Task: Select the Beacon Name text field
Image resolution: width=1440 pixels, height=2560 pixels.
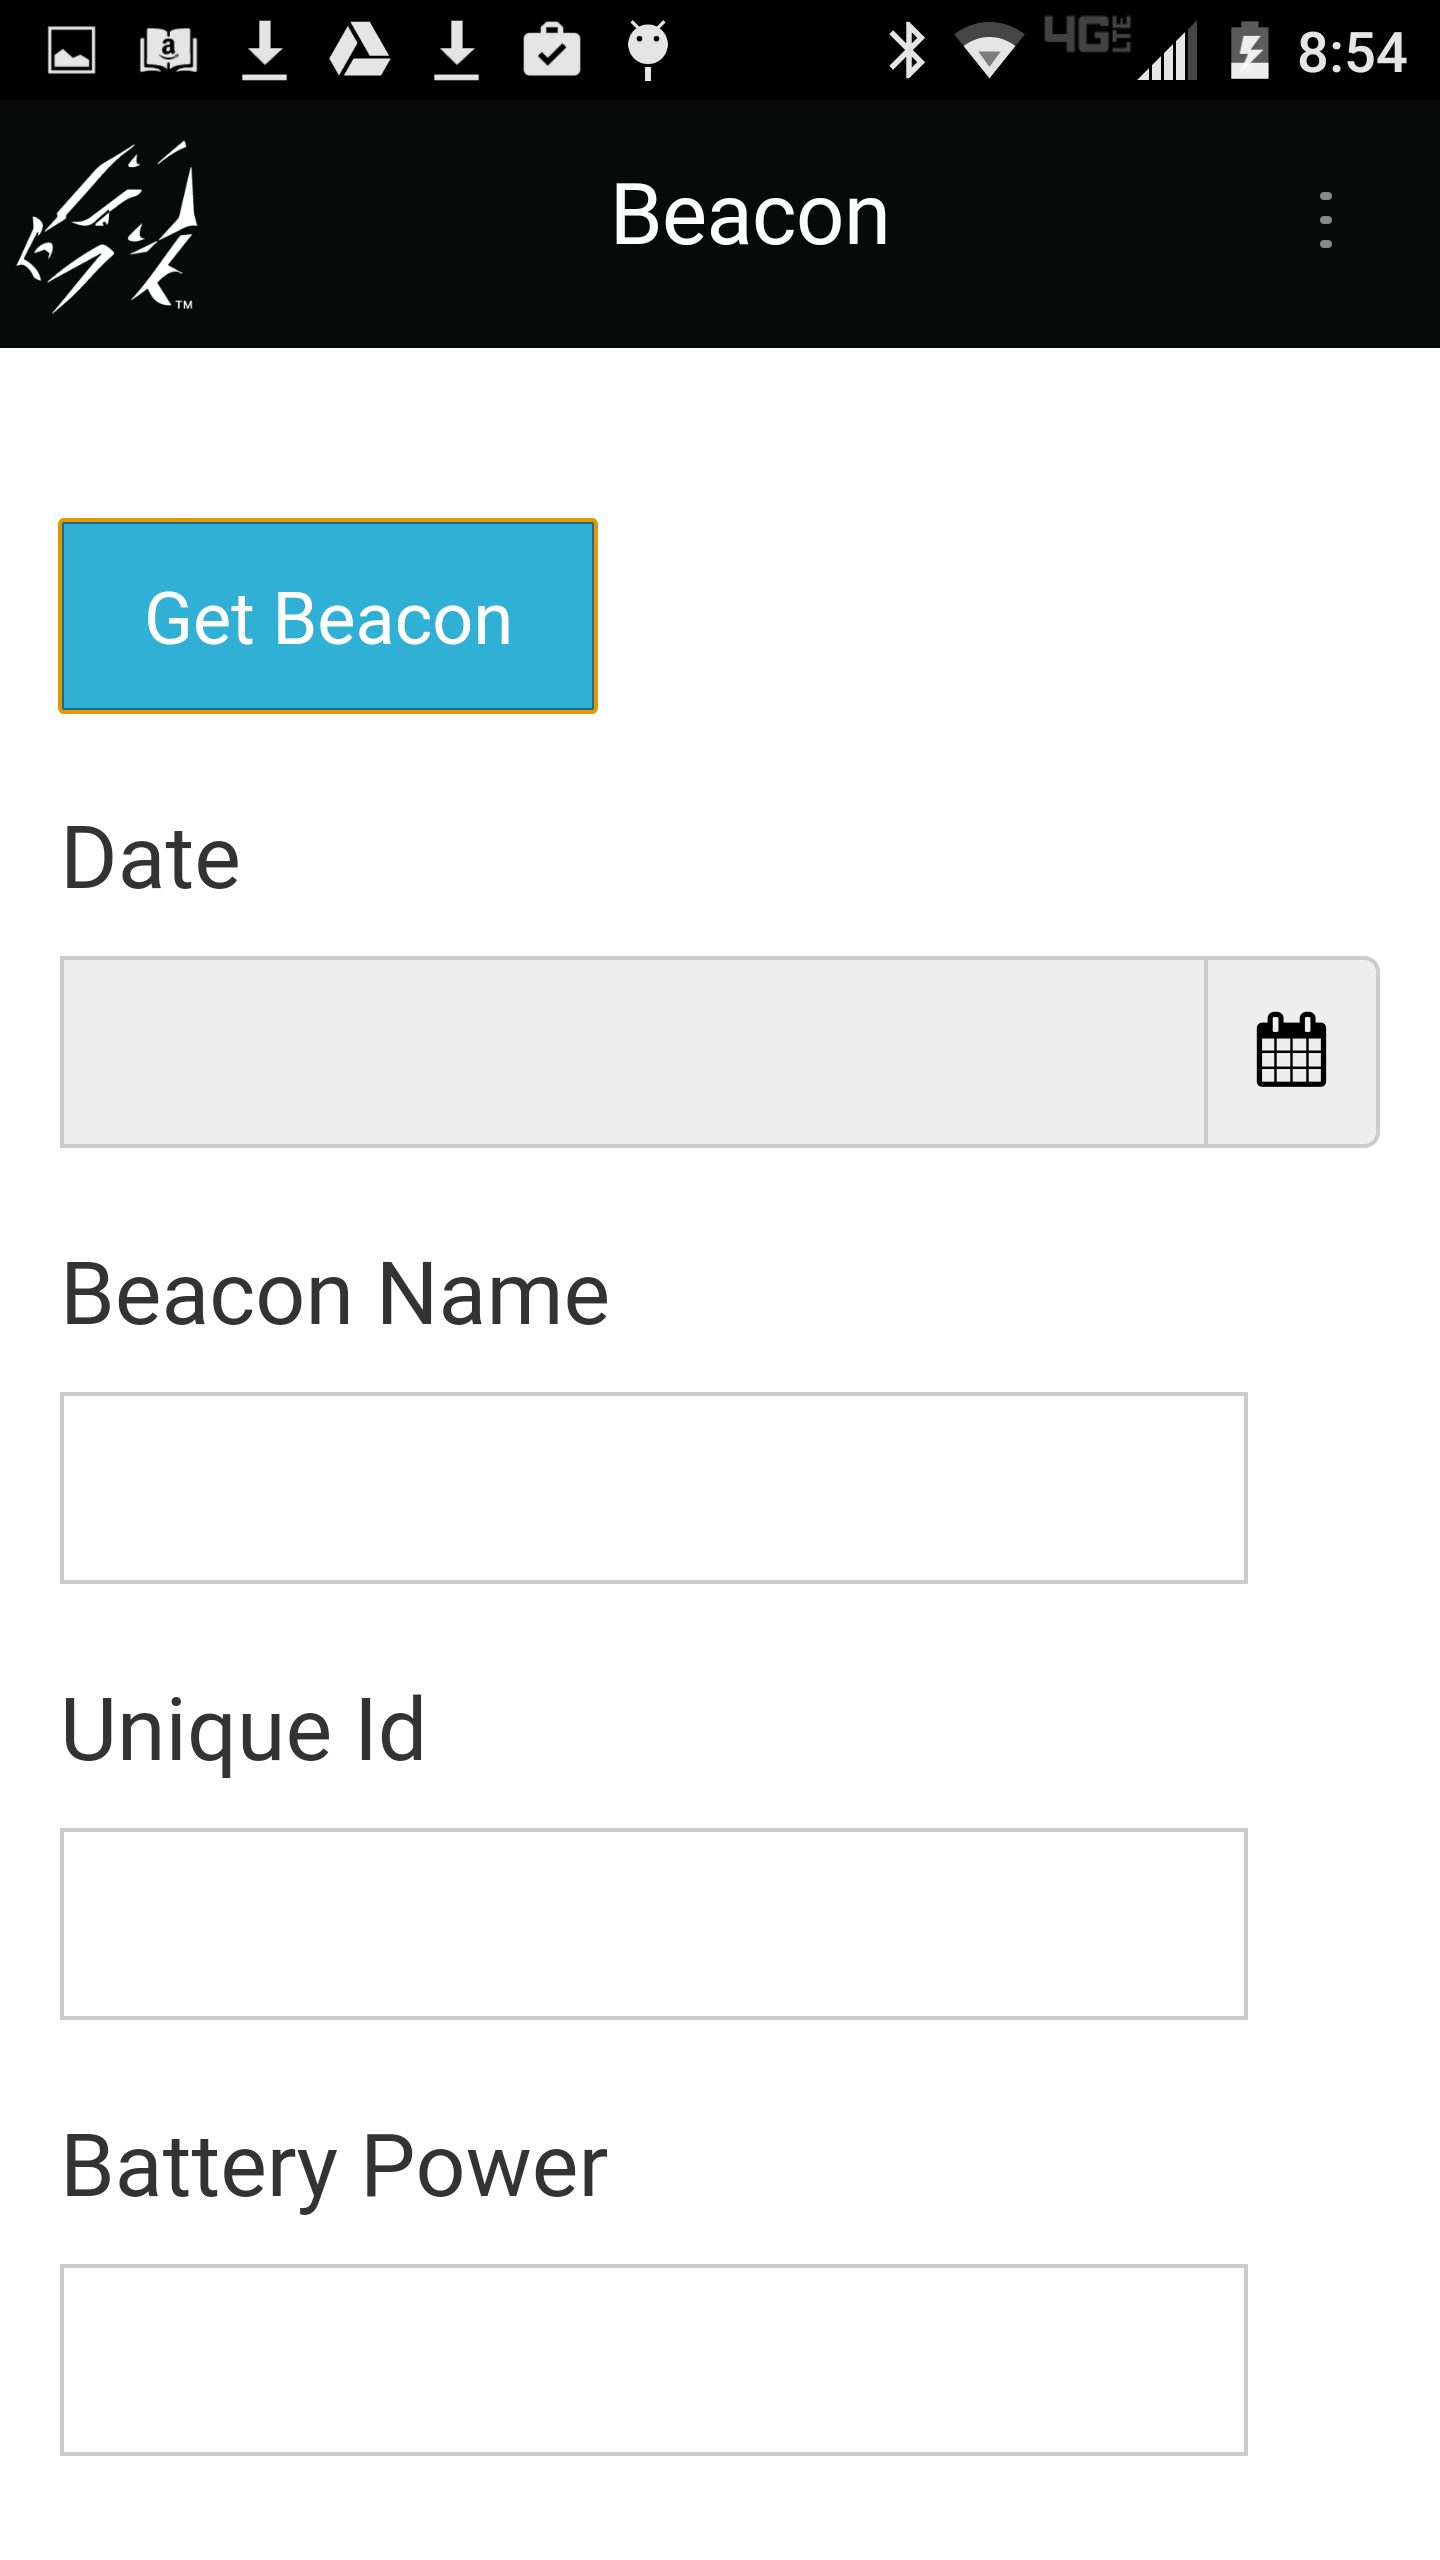Action: [654, 1488]
